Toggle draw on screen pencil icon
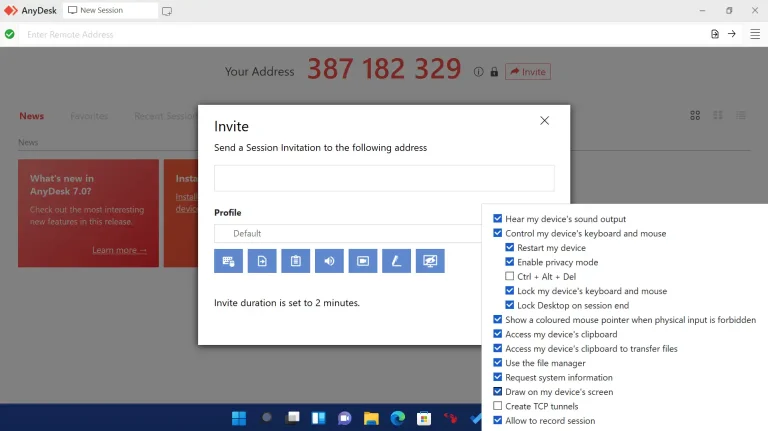 click(396, 261)
